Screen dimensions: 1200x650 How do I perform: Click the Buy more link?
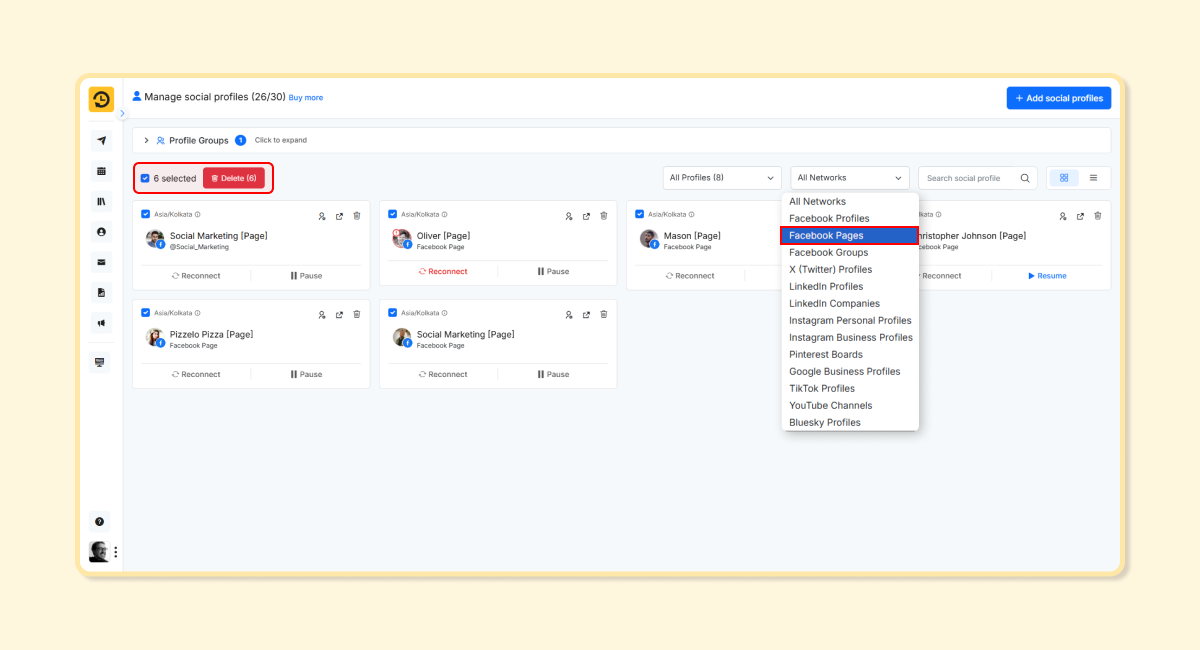306,98
